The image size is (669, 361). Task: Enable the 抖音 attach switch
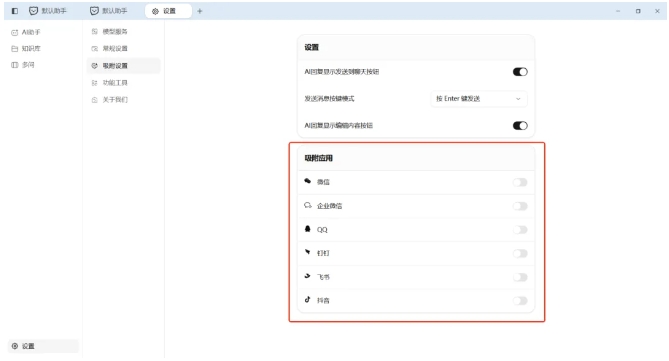[x=520, y=301]
